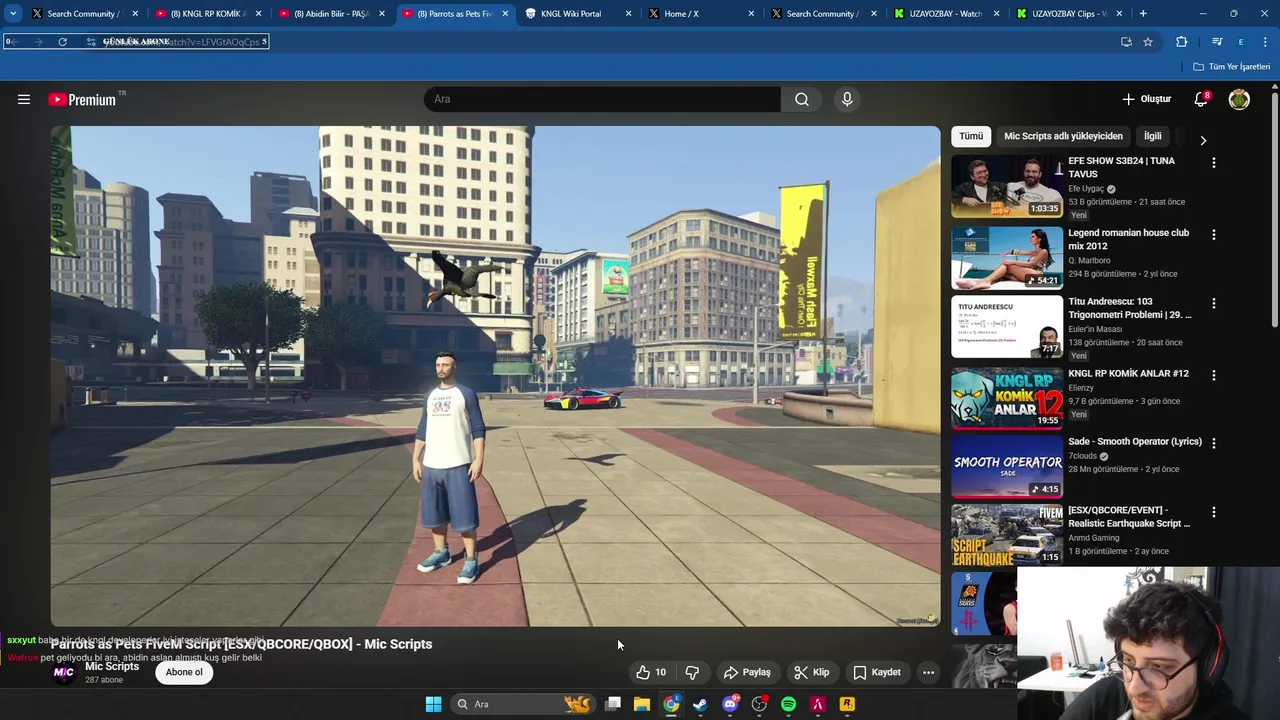1280x720 pixels.
Task: Open options for KNGL RP KOMİK ANLAR #12
Action: [1214, 375]
